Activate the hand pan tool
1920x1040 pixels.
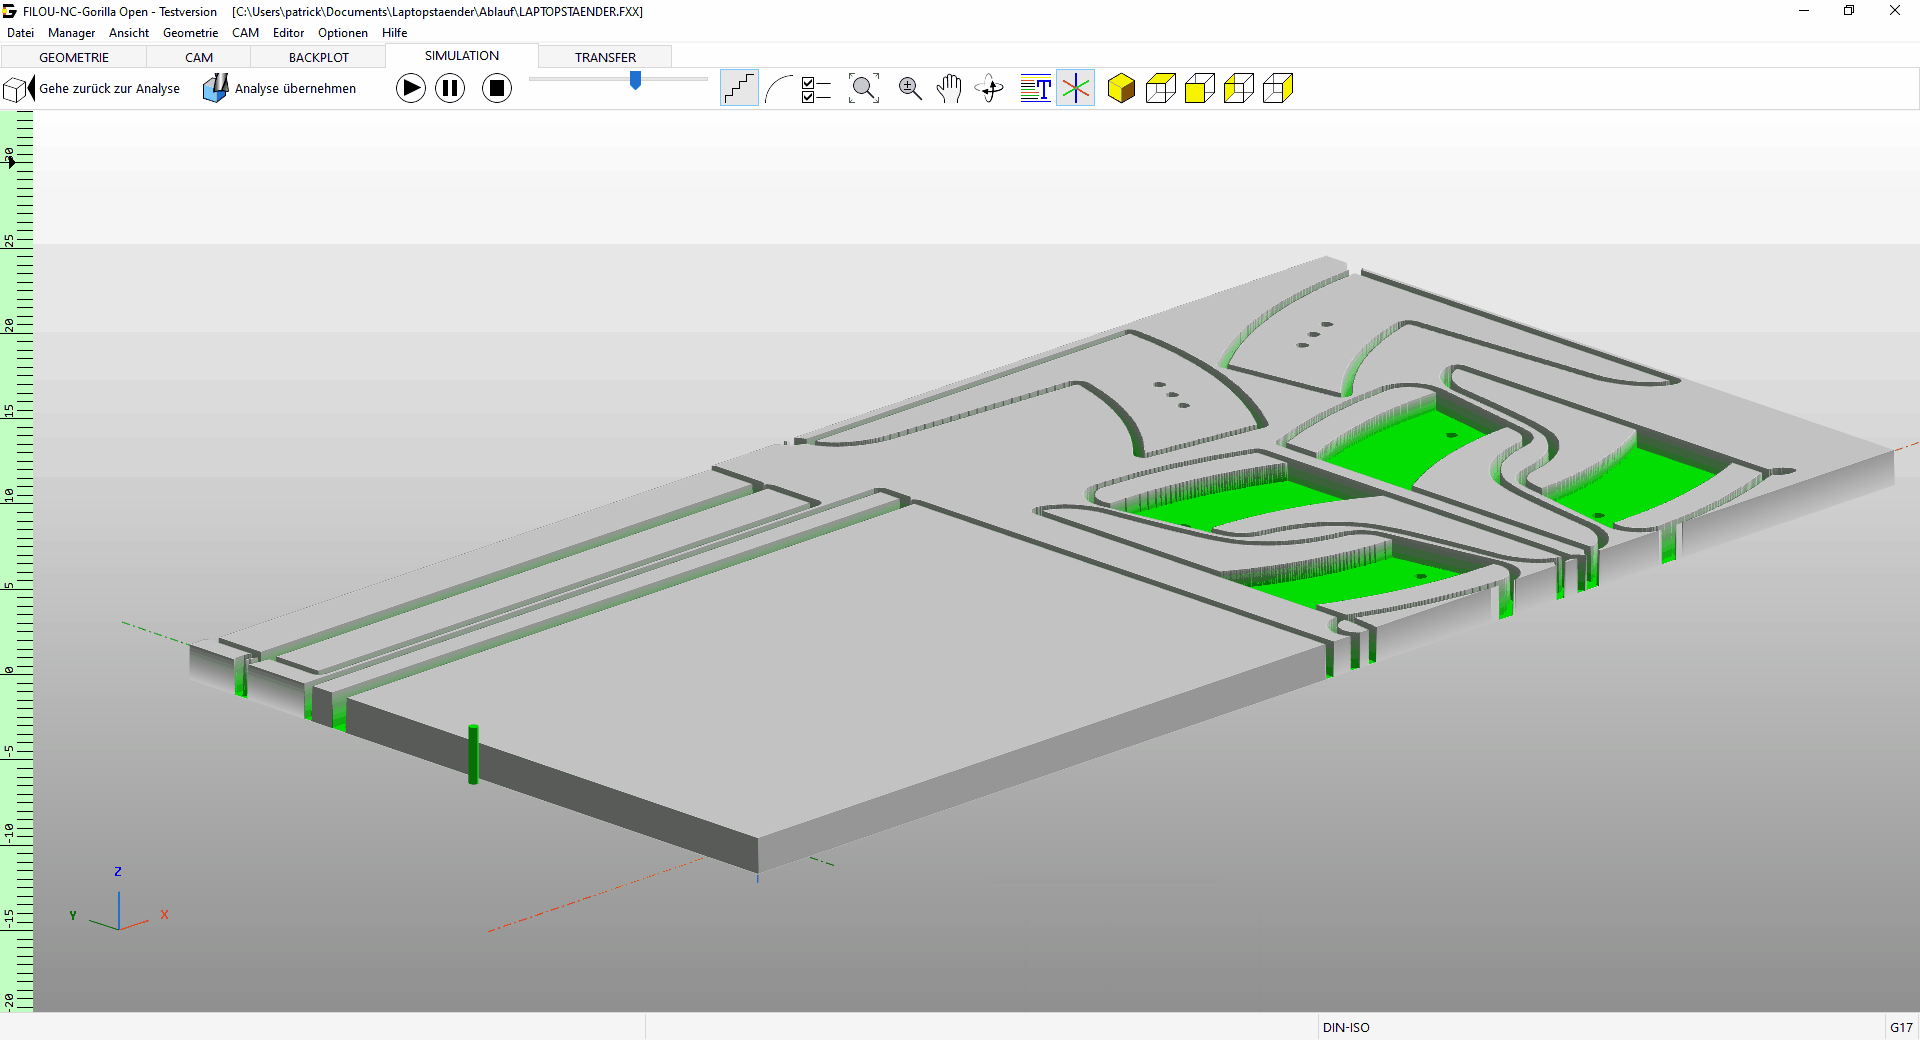pyautogui.click(x=949, y=89)
